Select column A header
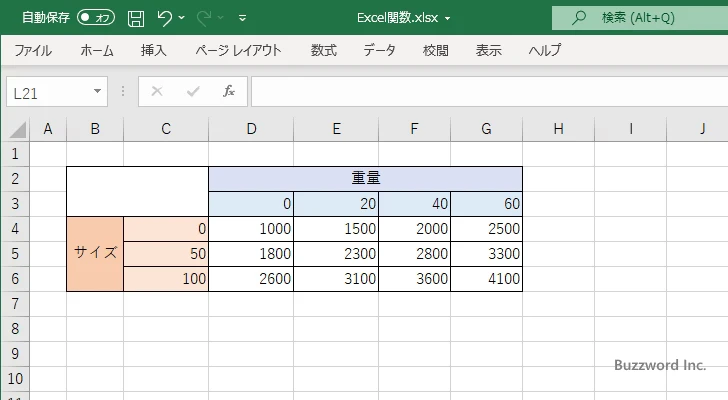 click(48, 129)
